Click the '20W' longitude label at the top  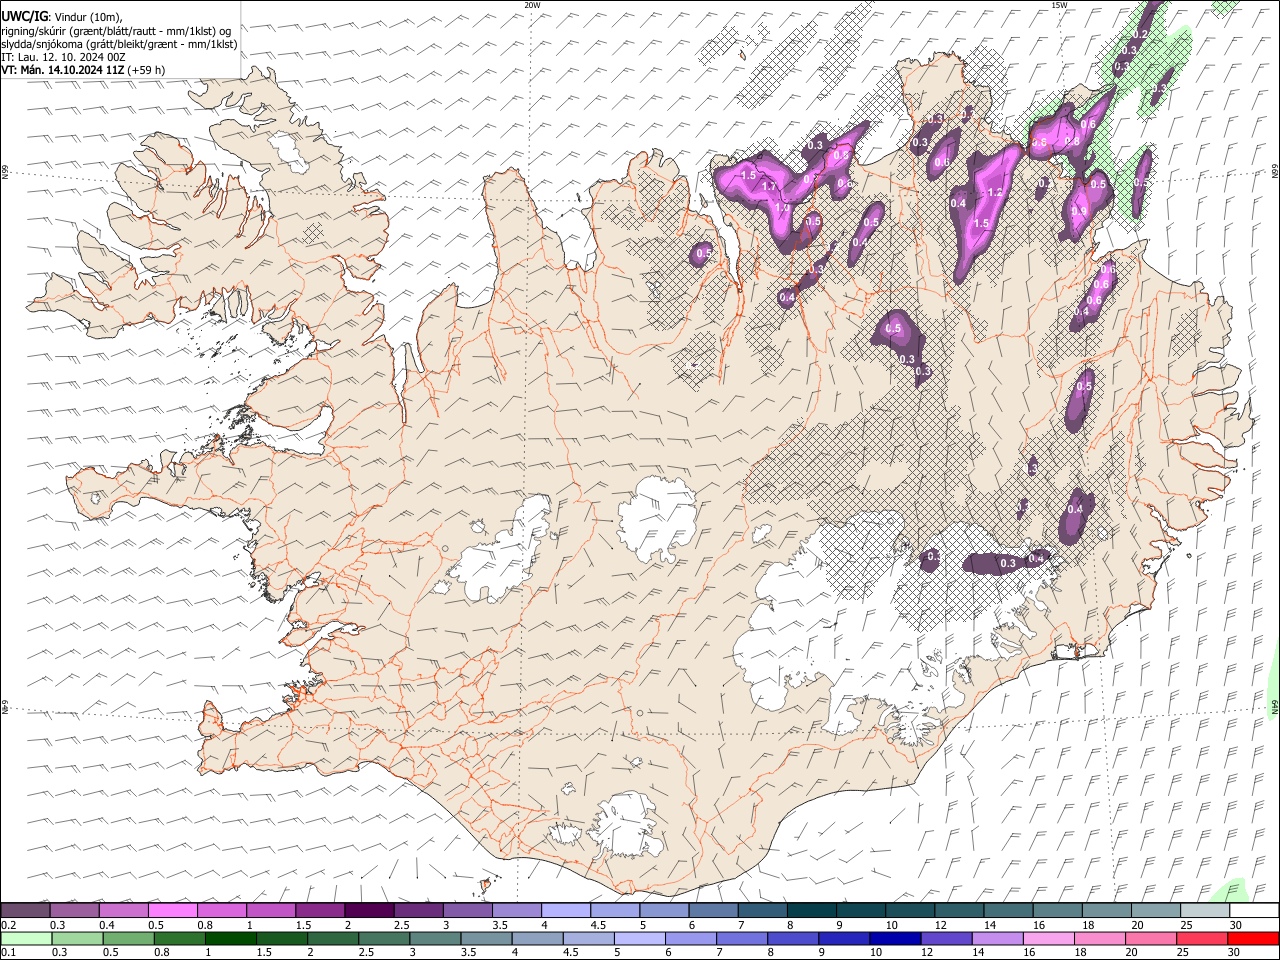(532, 5)
